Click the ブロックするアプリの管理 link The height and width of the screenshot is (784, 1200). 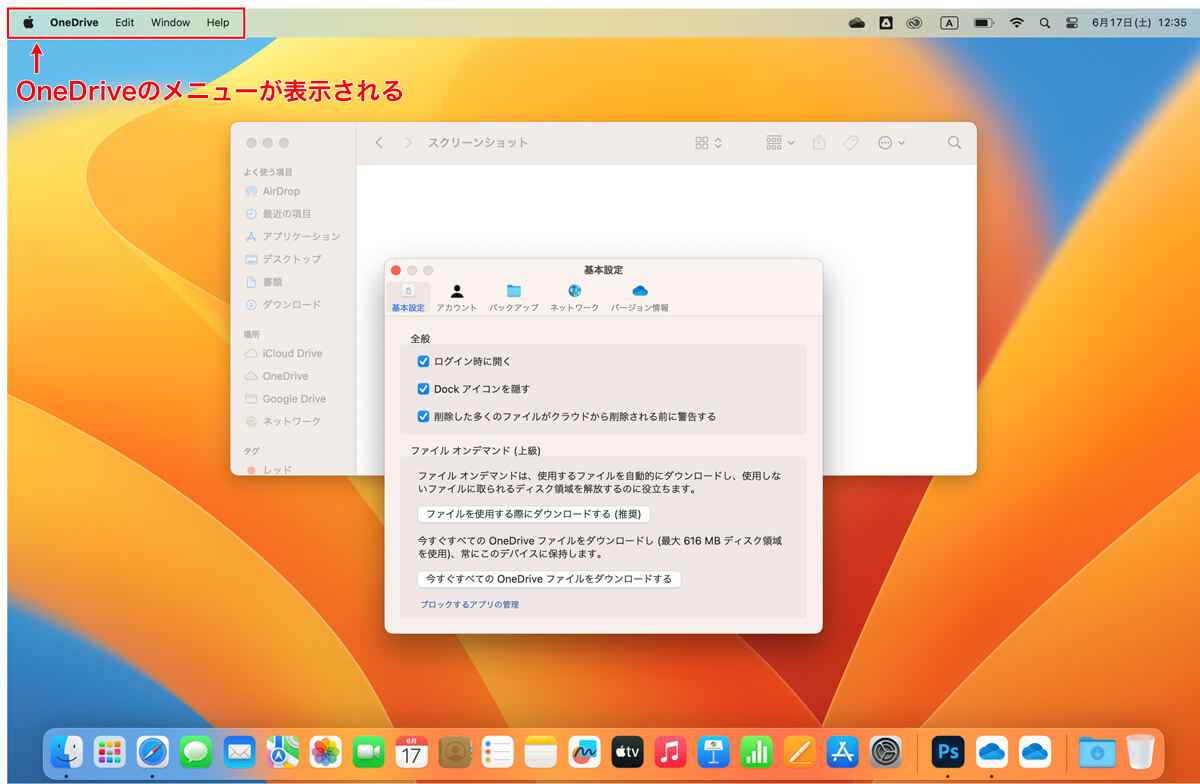[469, 605]
